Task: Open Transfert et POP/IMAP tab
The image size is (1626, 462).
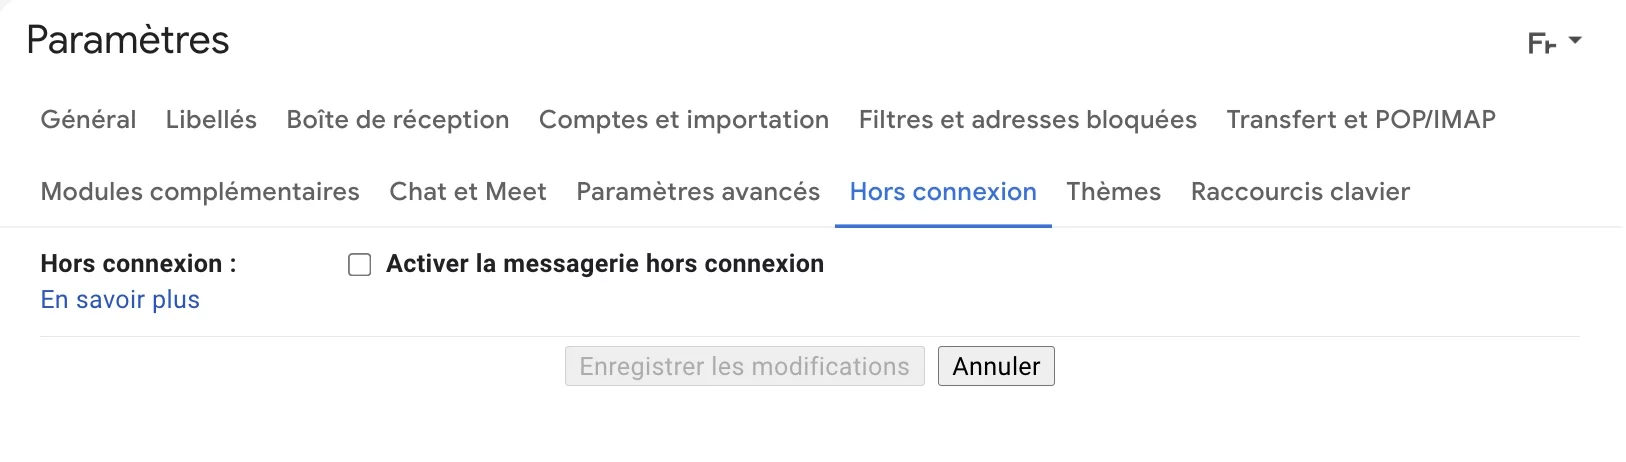Action: (1360, 120)
